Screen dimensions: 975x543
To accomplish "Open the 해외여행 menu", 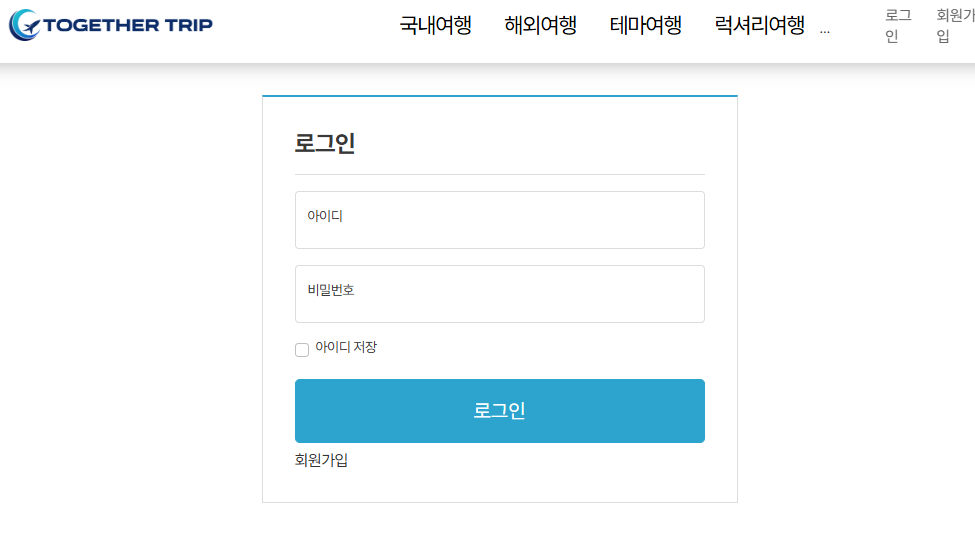I will click(540, 25).
